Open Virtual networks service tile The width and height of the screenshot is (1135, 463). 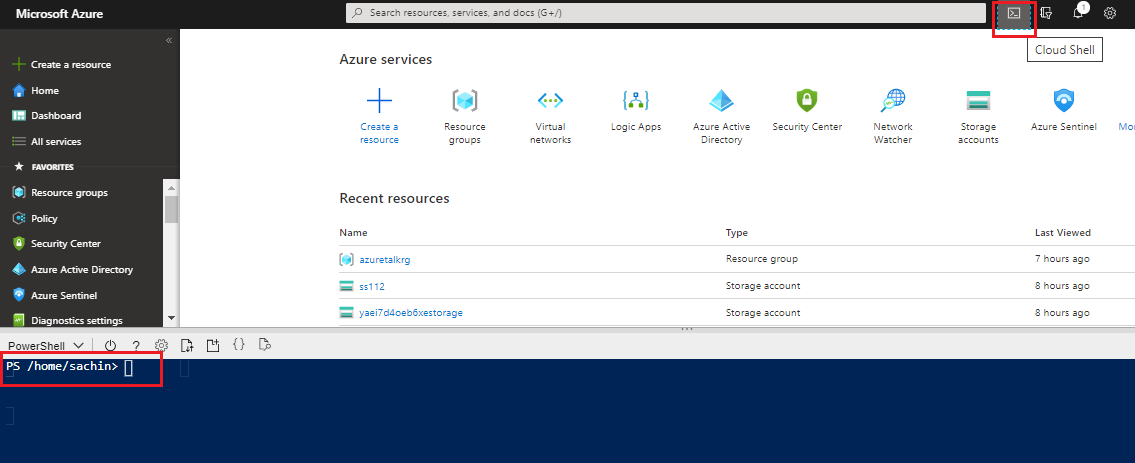(550, 116)
